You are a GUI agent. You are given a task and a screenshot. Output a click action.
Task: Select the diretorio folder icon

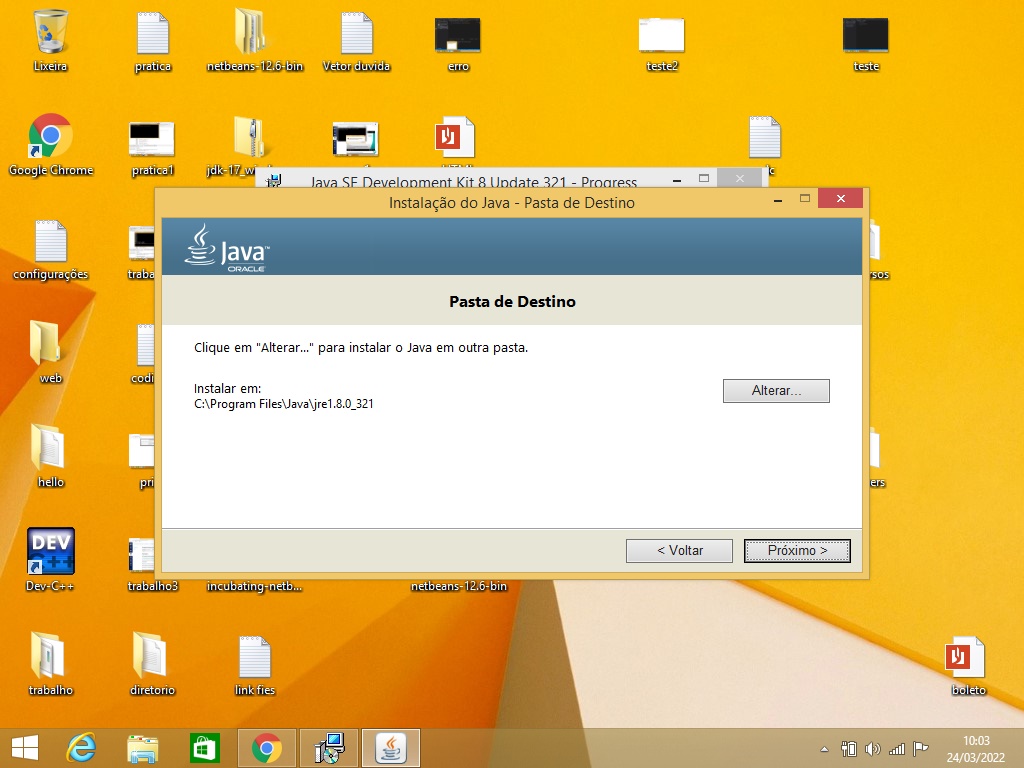[x=152, y=663]
